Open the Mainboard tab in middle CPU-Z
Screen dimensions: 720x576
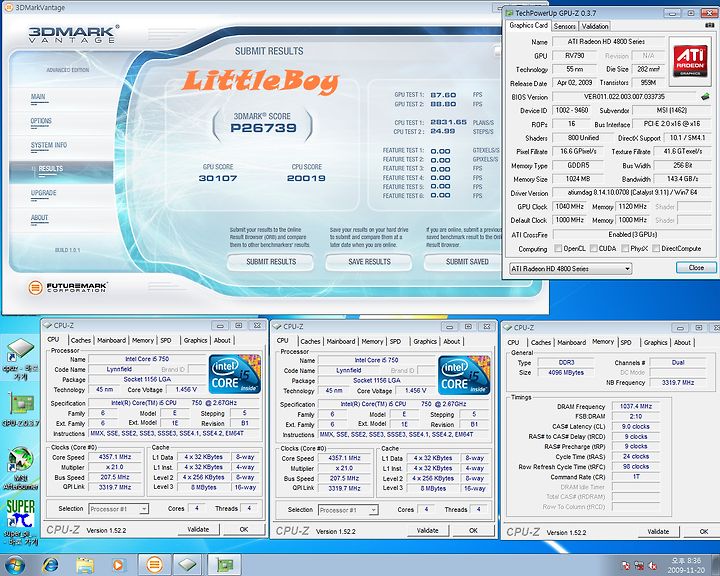341,341
